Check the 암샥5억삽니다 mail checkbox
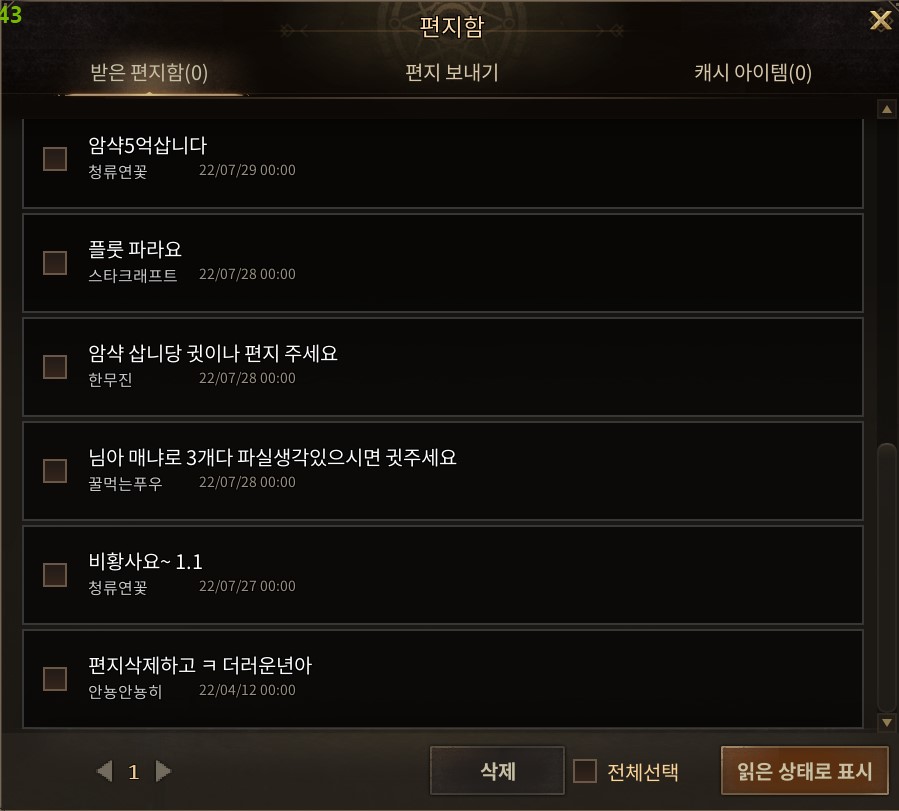Screen dimensions: 899x811 click(x=55, y=159)
